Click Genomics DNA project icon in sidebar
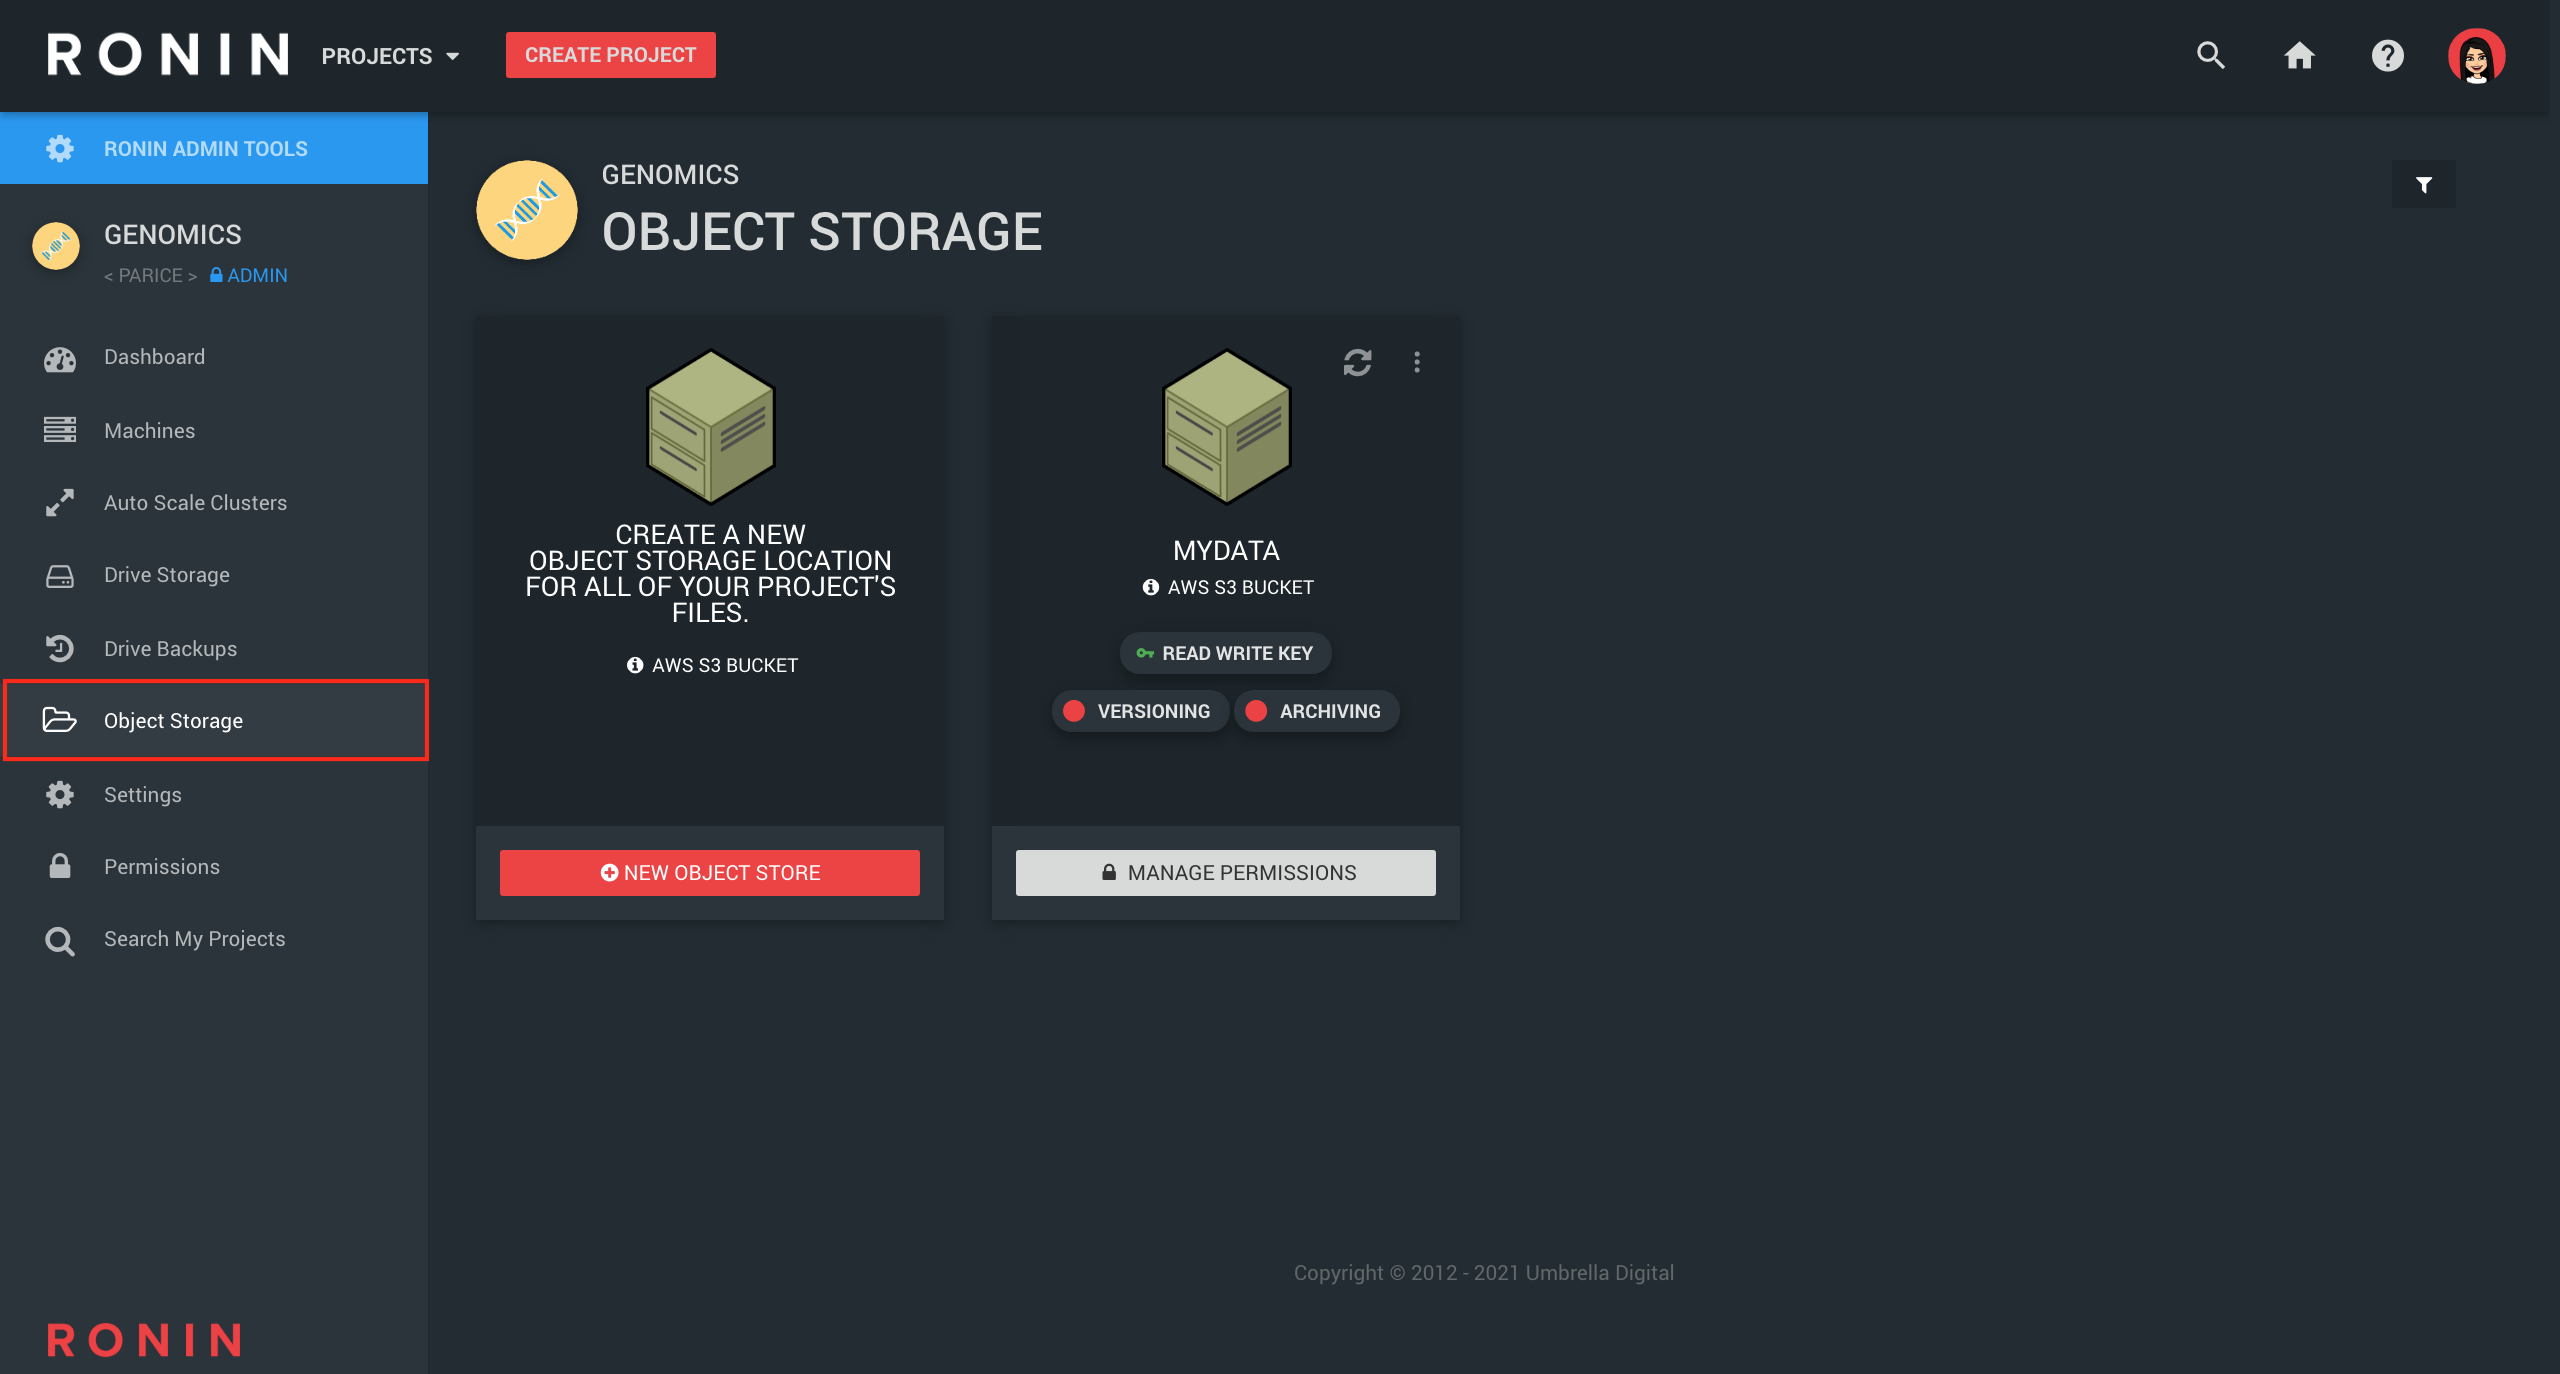Screen dimensions: 2560x1374 click(x=56, y=246)
